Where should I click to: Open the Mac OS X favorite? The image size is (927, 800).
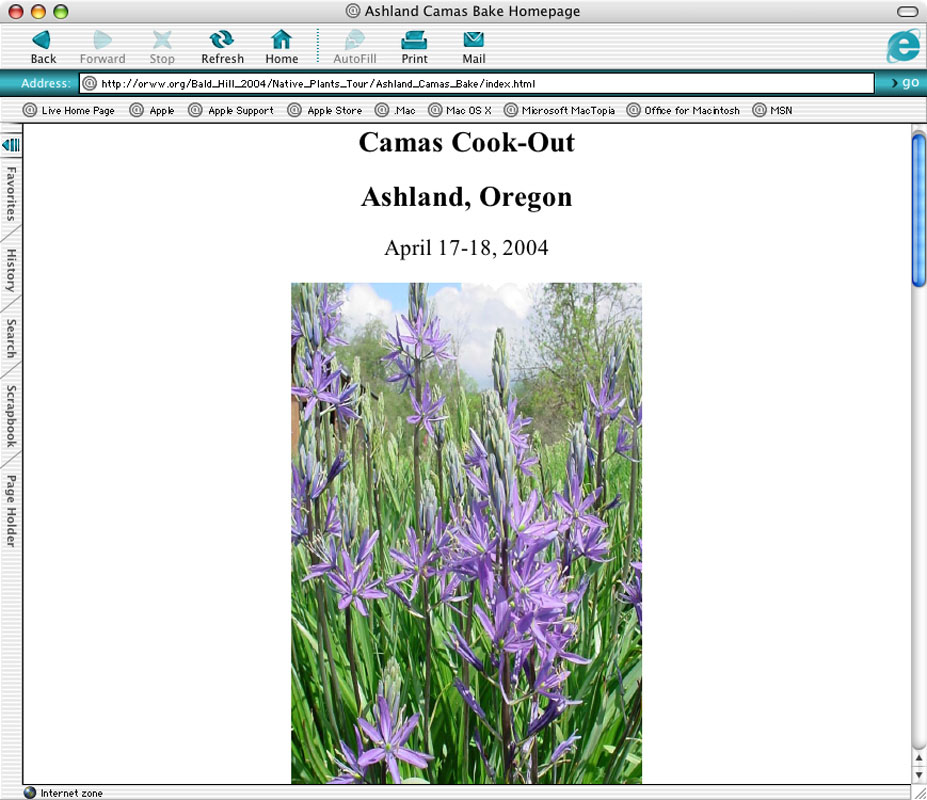tap(460, 110)
